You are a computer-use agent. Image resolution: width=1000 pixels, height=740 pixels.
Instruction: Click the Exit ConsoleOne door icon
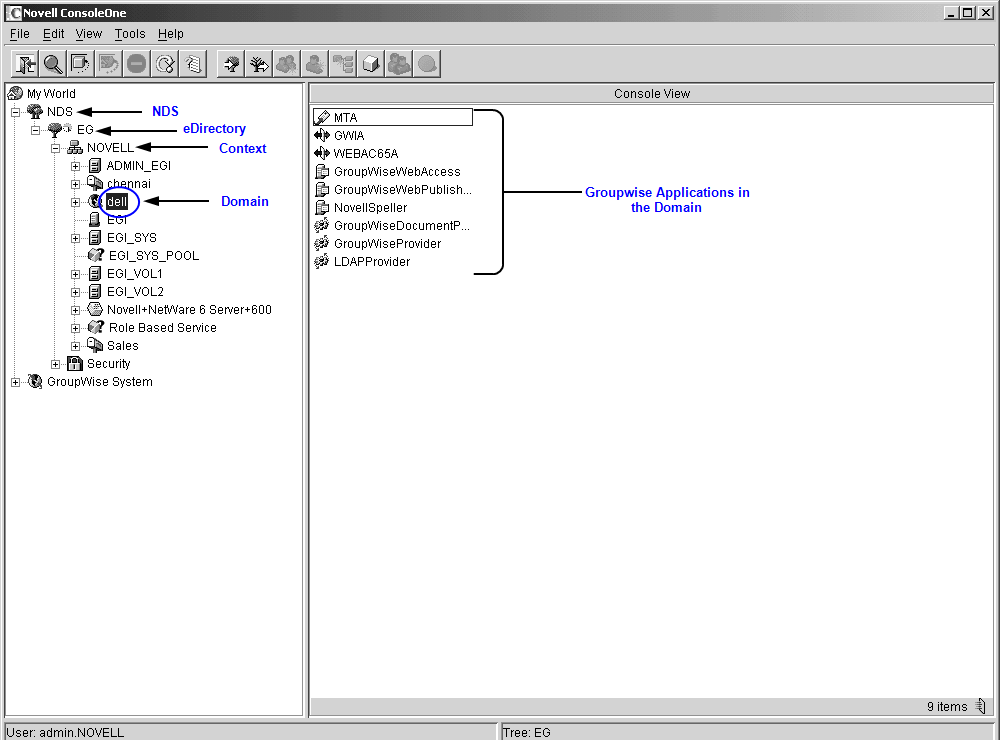pyautogui.click(x=26, y=64)
